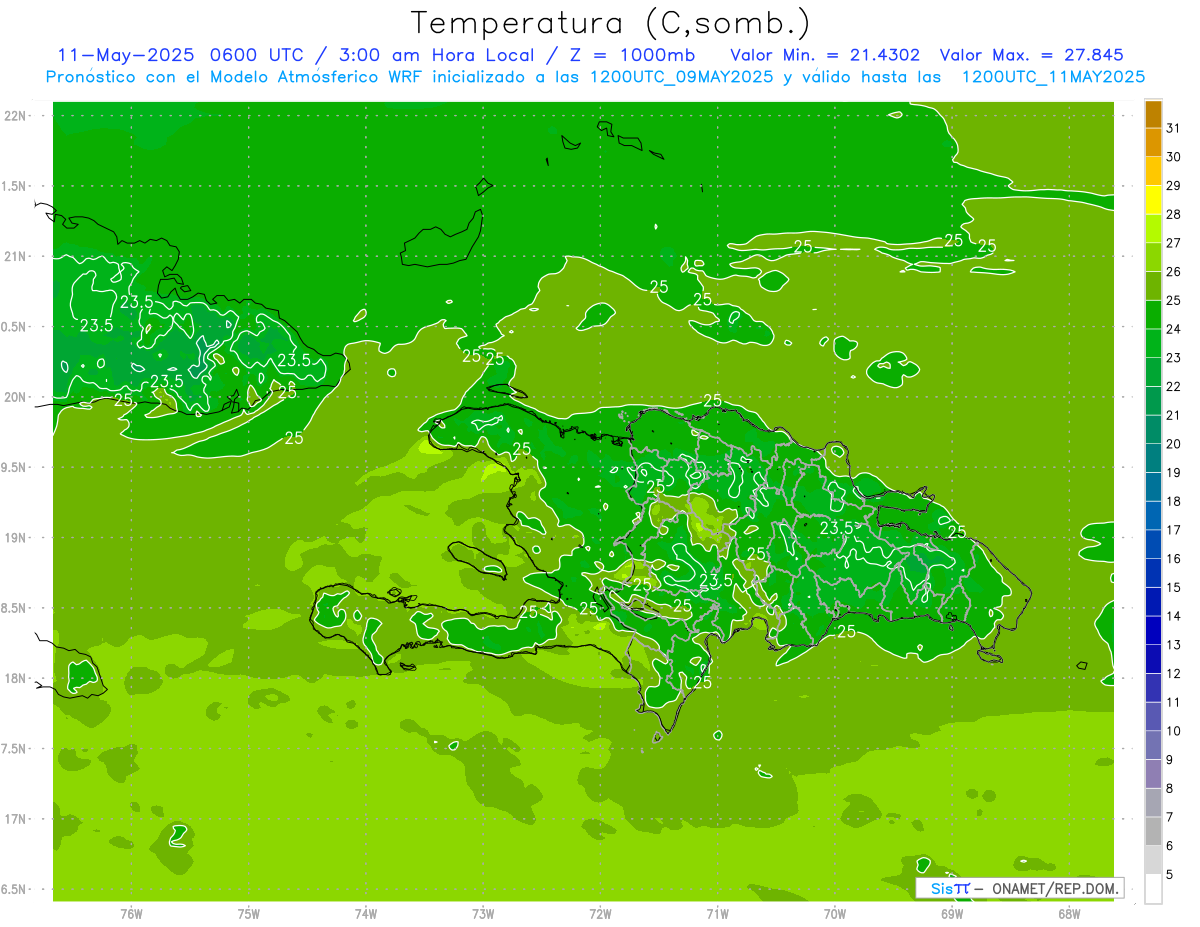Pick the legend color between 24 and 25
Screen dimensions: 1200x927
pos(1153,315)
